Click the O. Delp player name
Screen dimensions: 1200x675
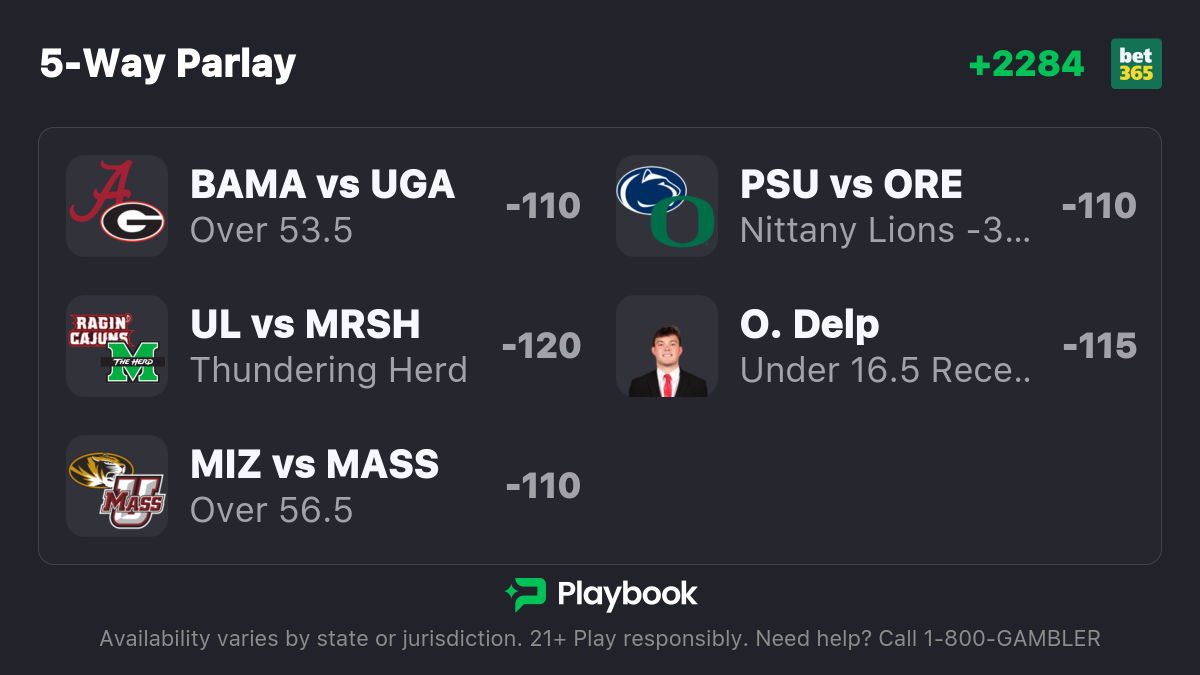[x=810, y=325]
